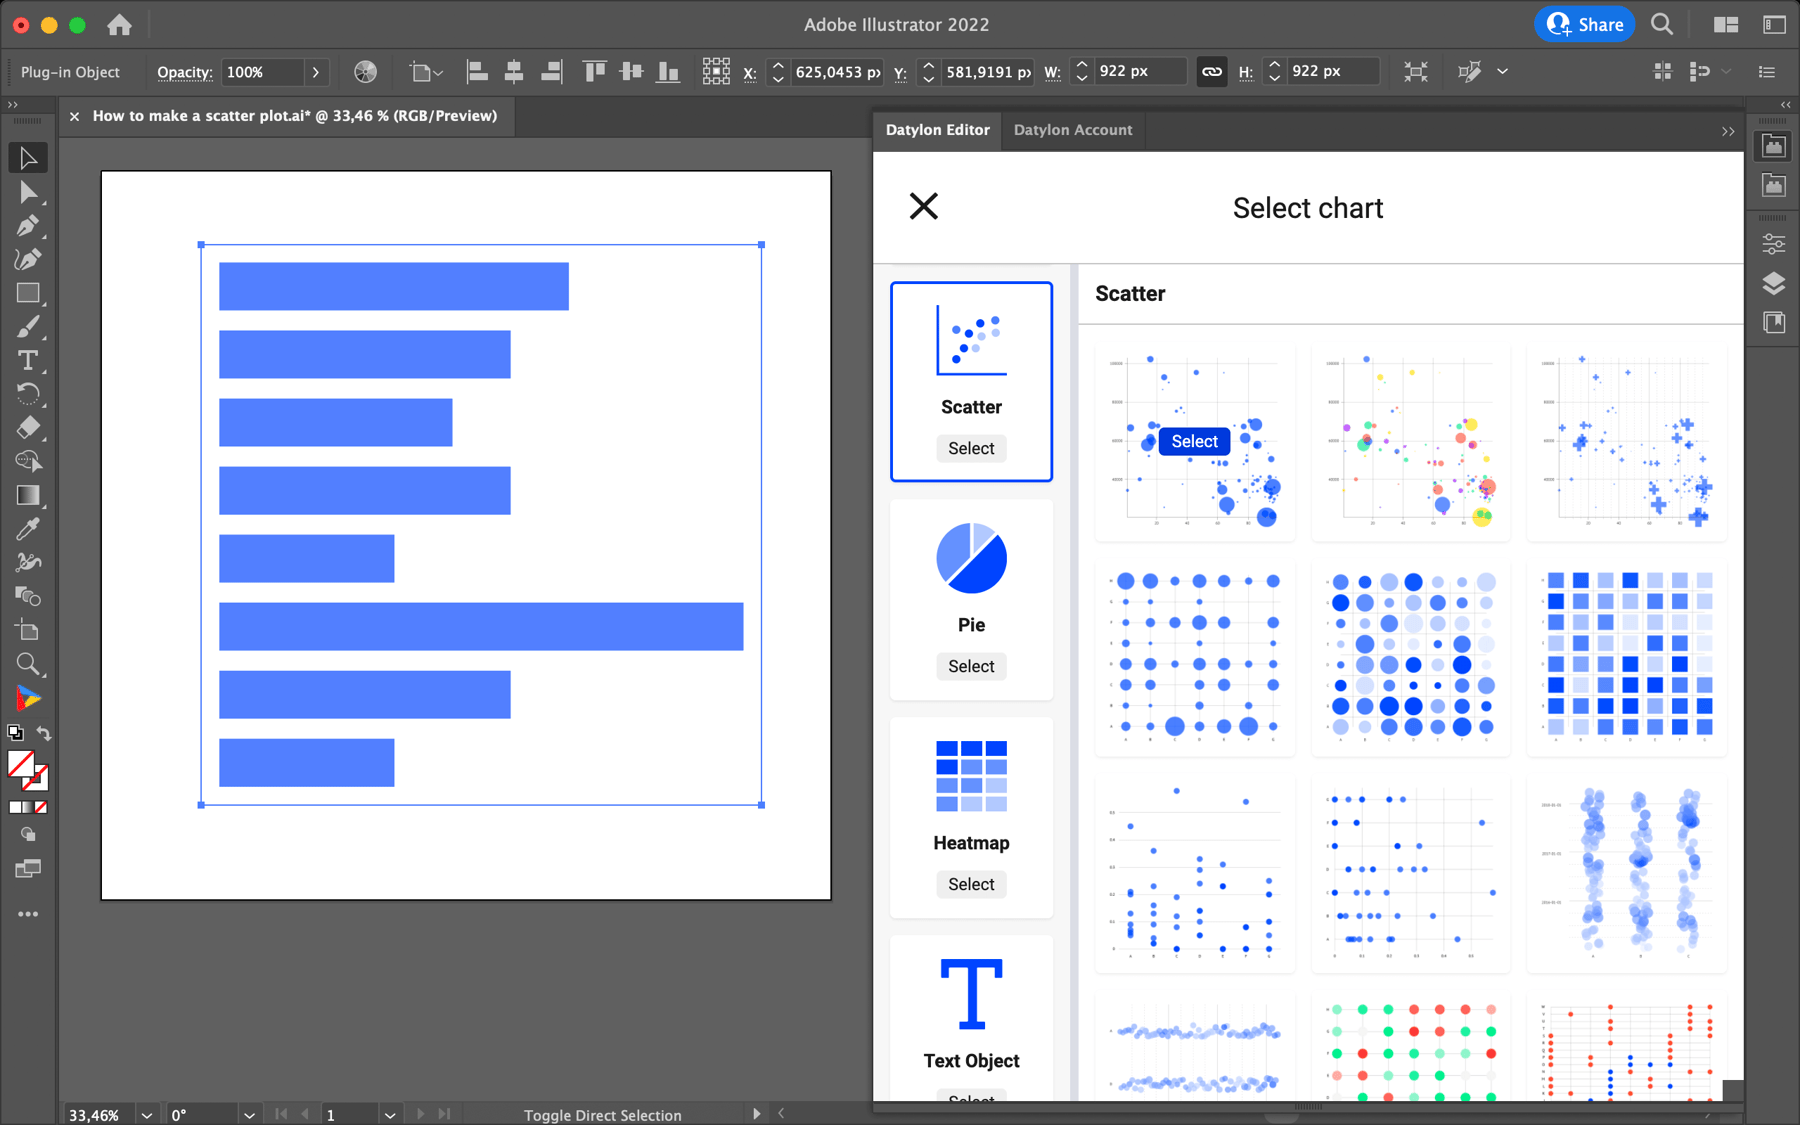
Task: Pick the Type tool
Action: (x=28, y=361)
